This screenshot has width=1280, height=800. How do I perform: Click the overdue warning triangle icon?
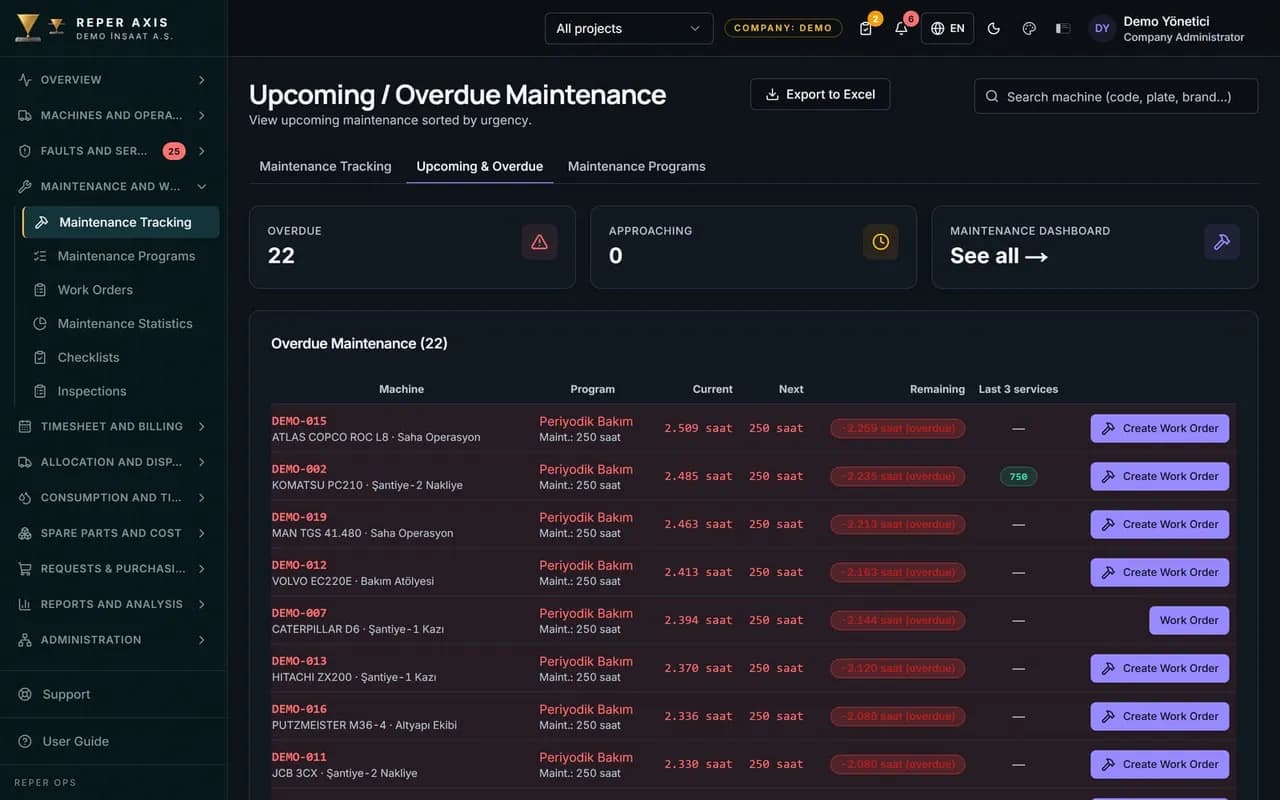tap(540, 242)
